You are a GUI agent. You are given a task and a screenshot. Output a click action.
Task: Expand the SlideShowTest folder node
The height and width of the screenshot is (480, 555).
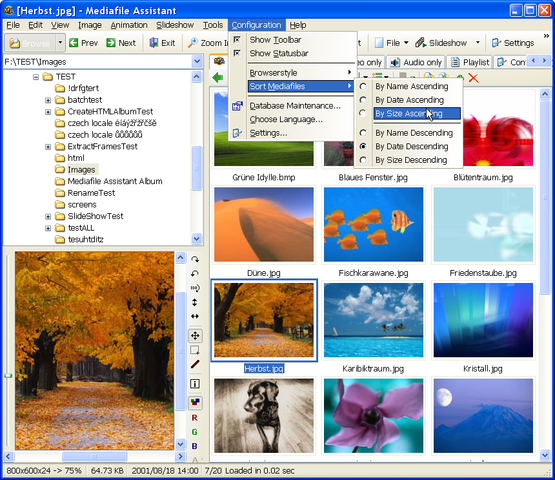pos(48,216)
